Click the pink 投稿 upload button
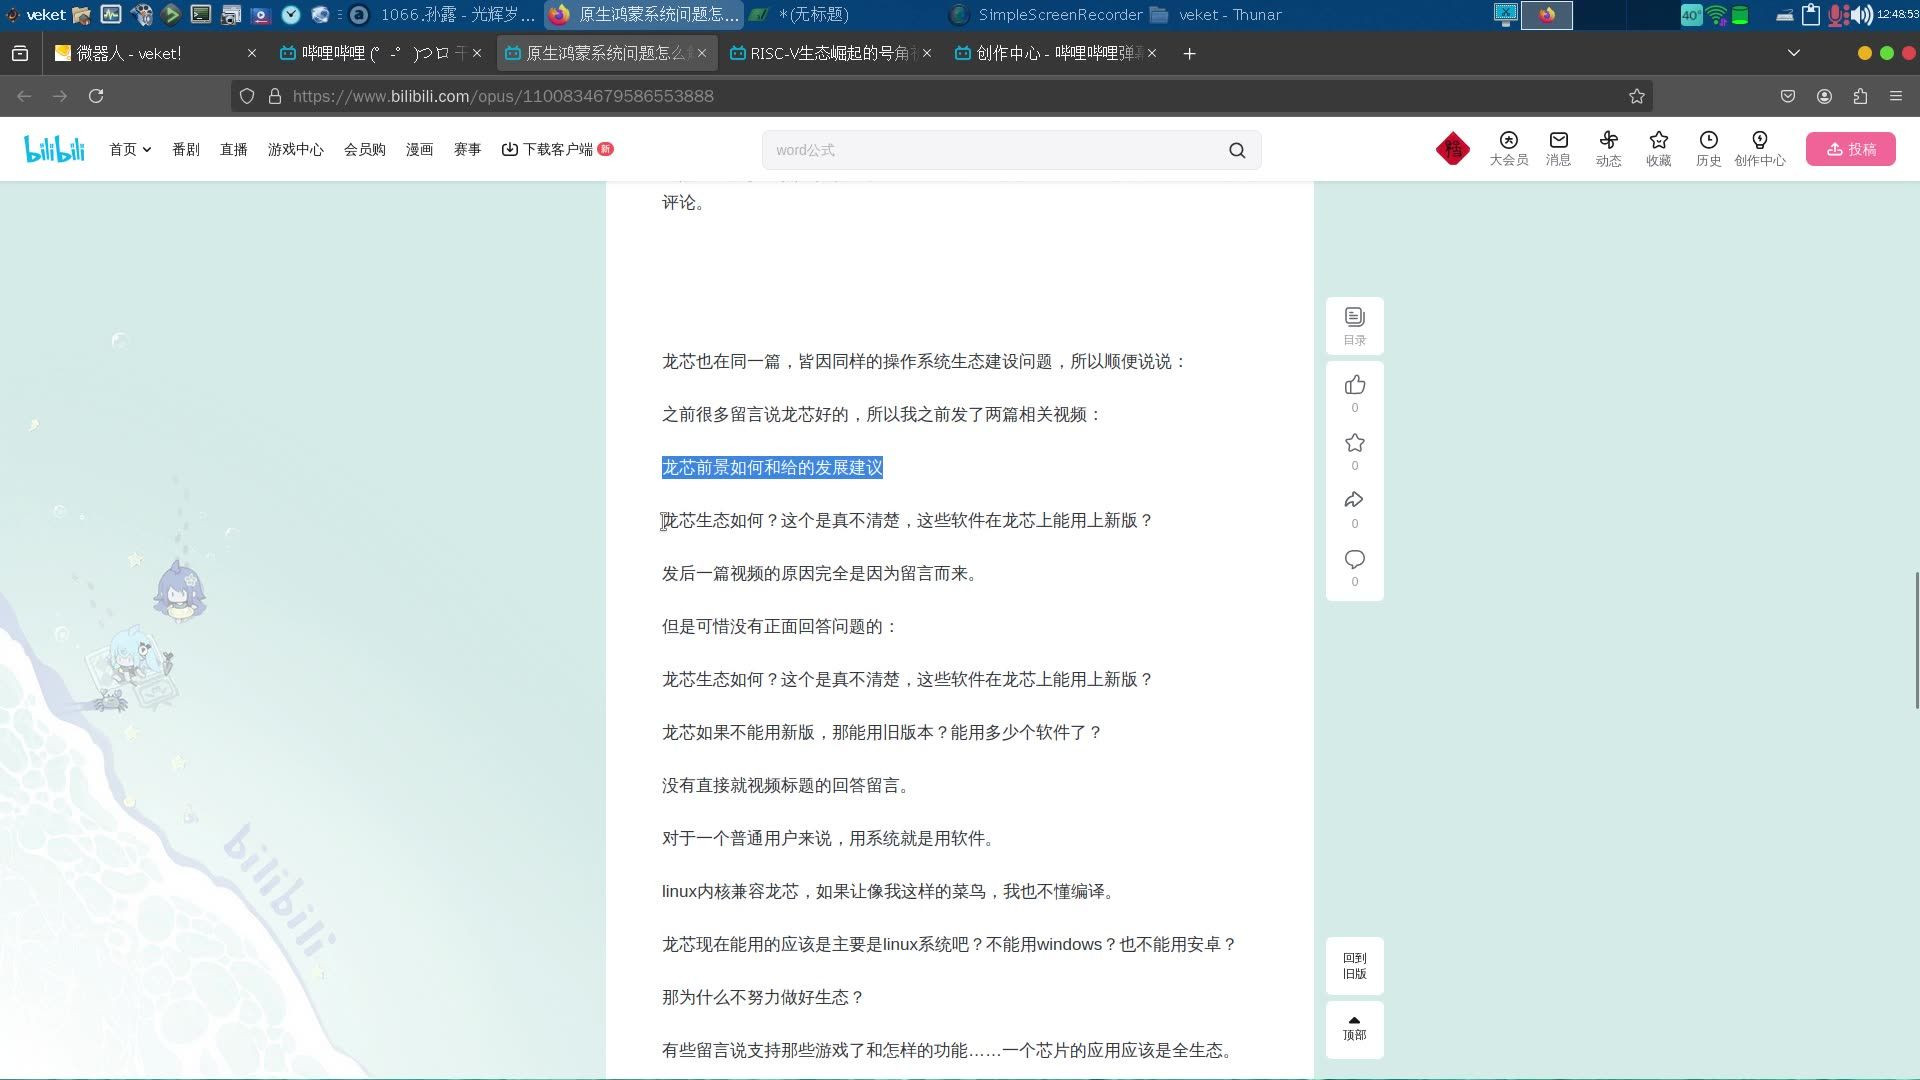 click(1850, 149)
